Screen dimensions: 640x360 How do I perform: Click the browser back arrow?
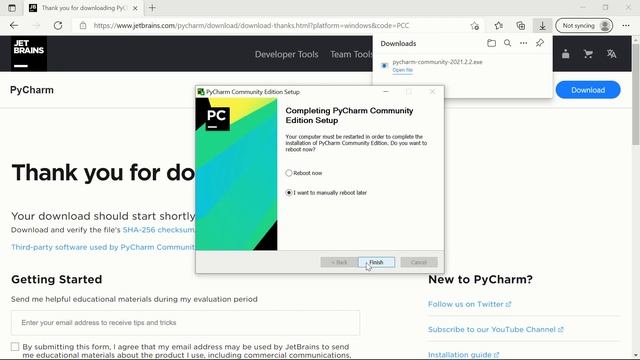point(14,25)
